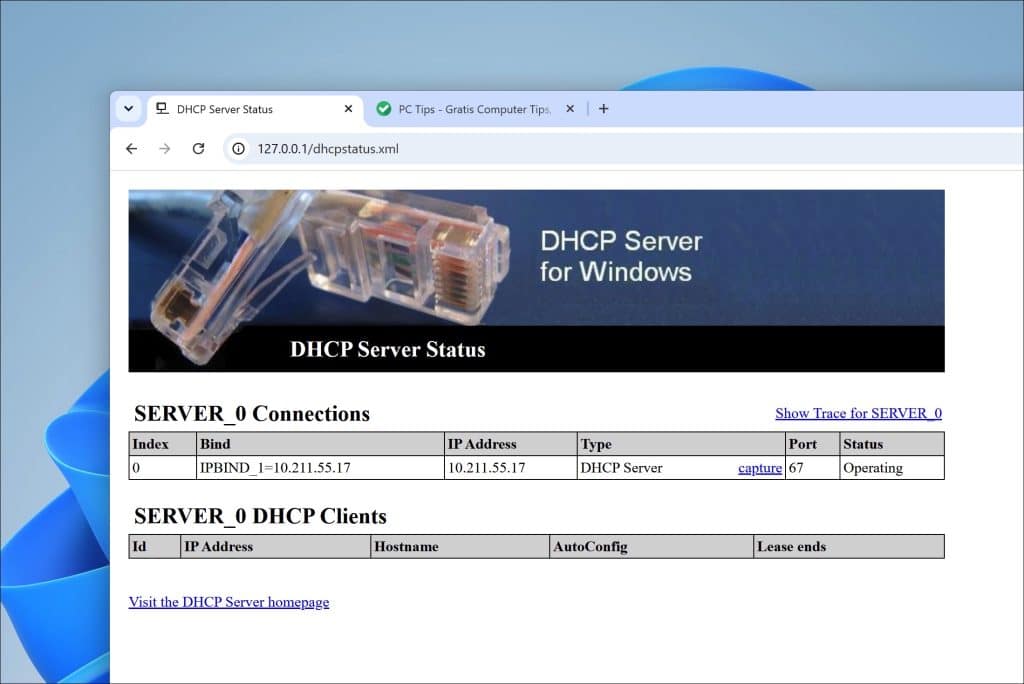The image size is (1024, 684).
Task: Switch to the DHCP Server Status tab
Action: [255, 109]
